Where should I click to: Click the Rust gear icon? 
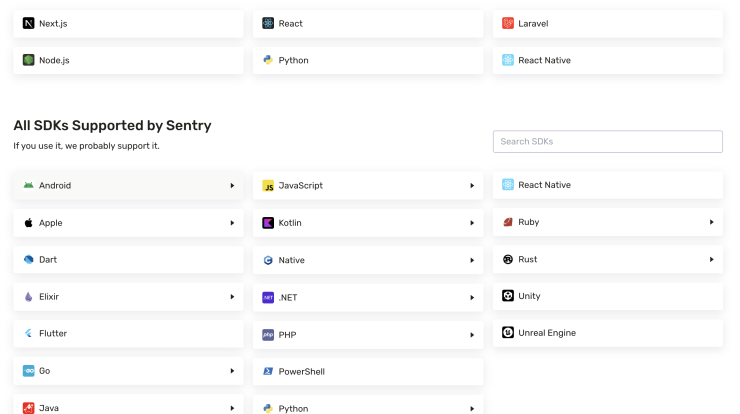pyautogui.click(x=508, y=259)
